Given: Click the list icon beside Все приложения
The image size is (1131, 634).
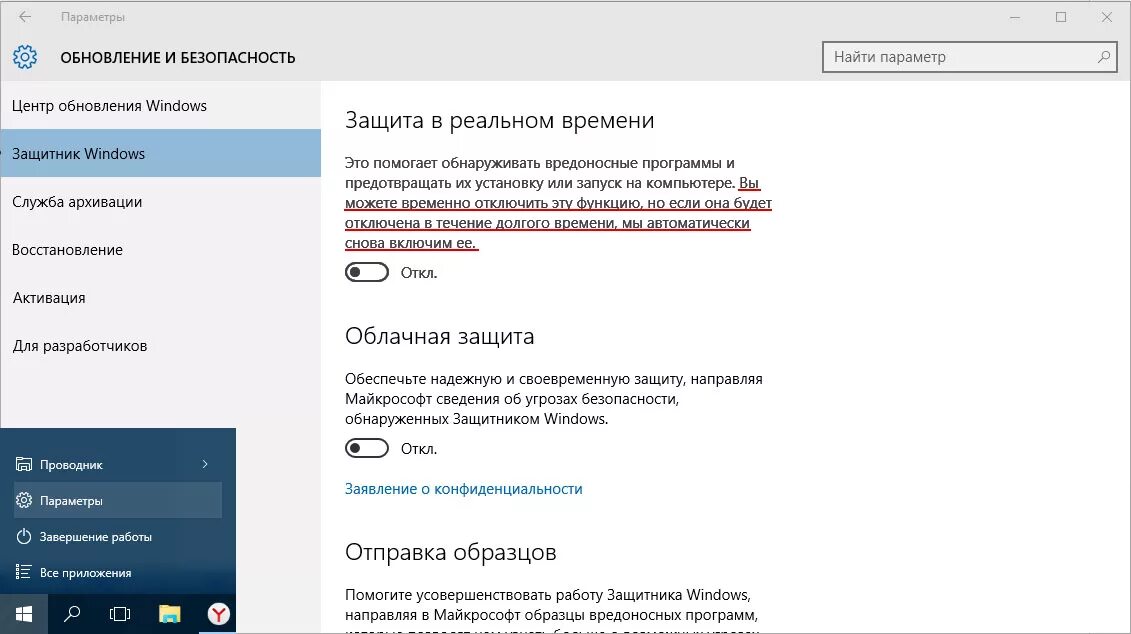Looking at the screenshot, I should click(24, 572).
